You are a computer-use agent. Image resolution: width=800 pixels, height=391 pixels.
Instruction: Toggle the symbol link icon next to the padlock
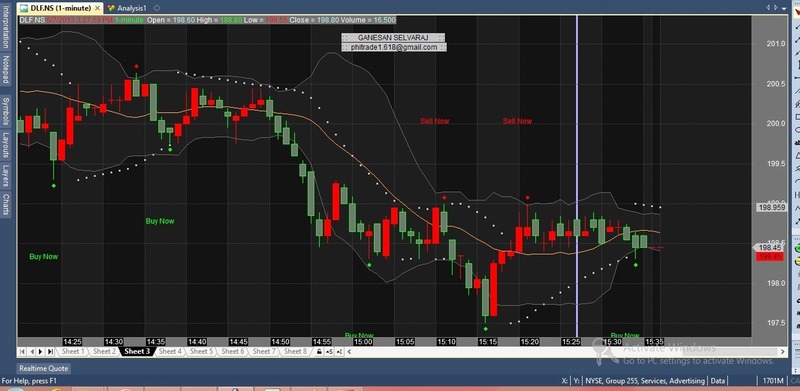pos(329,352)
